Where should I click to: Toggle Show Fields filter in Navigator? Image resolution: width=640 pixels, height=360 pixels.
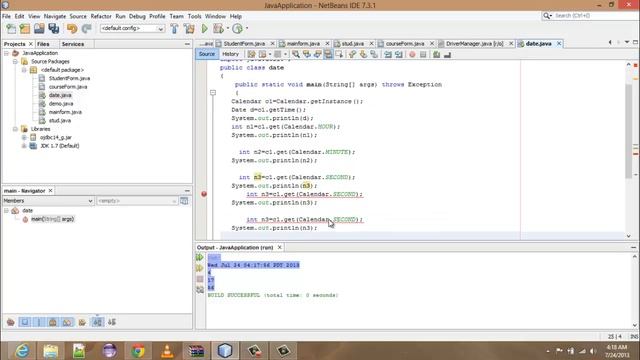pos(25,322)
